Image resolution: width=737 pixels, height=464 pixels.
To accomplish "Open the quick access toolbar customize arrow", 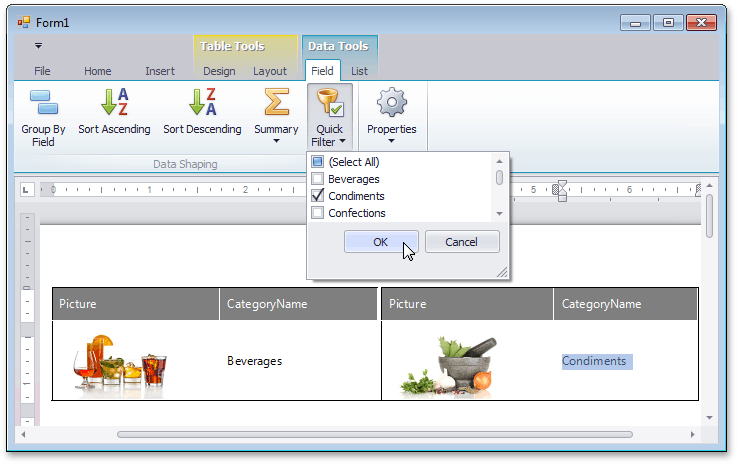I will (39, 46).
